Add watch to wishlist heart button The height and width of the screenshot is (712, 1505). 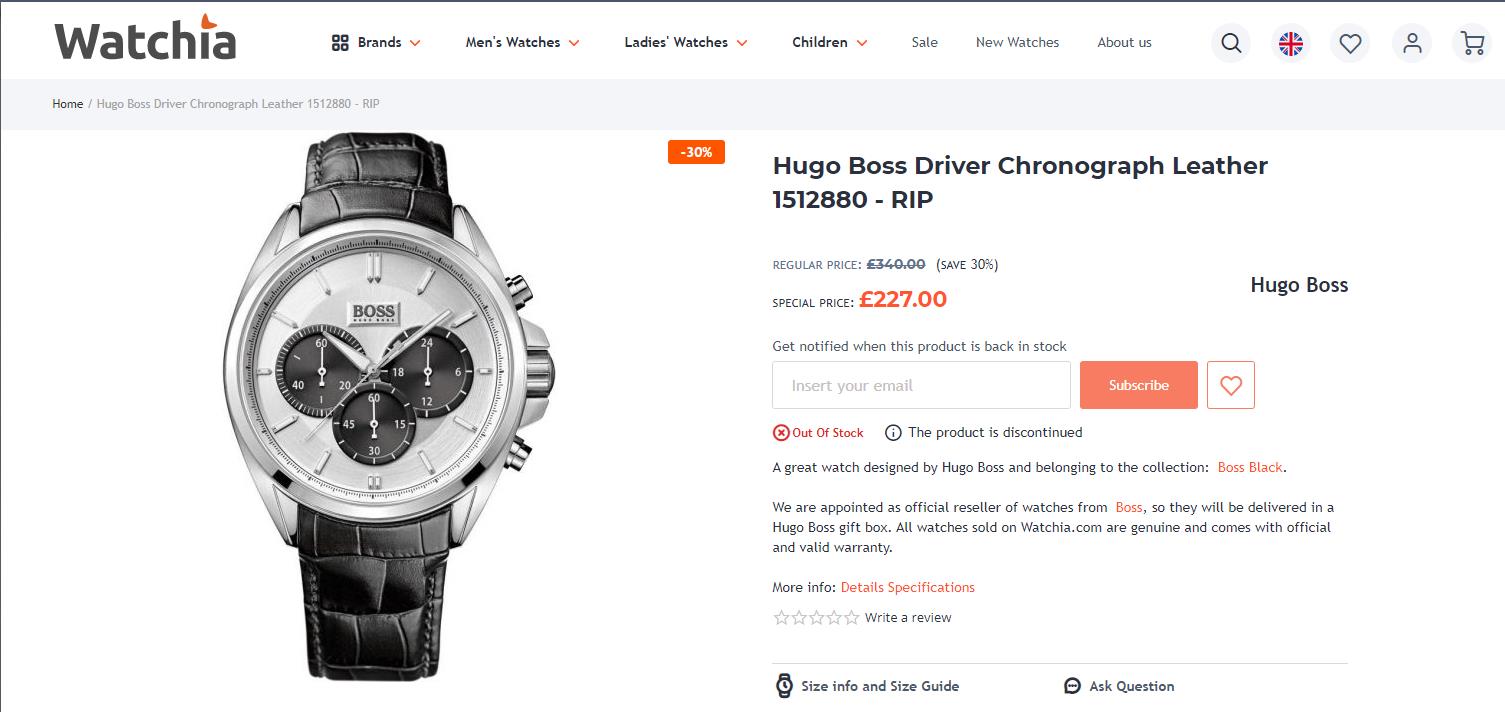pyautogui.click(x=1231, y=385)
